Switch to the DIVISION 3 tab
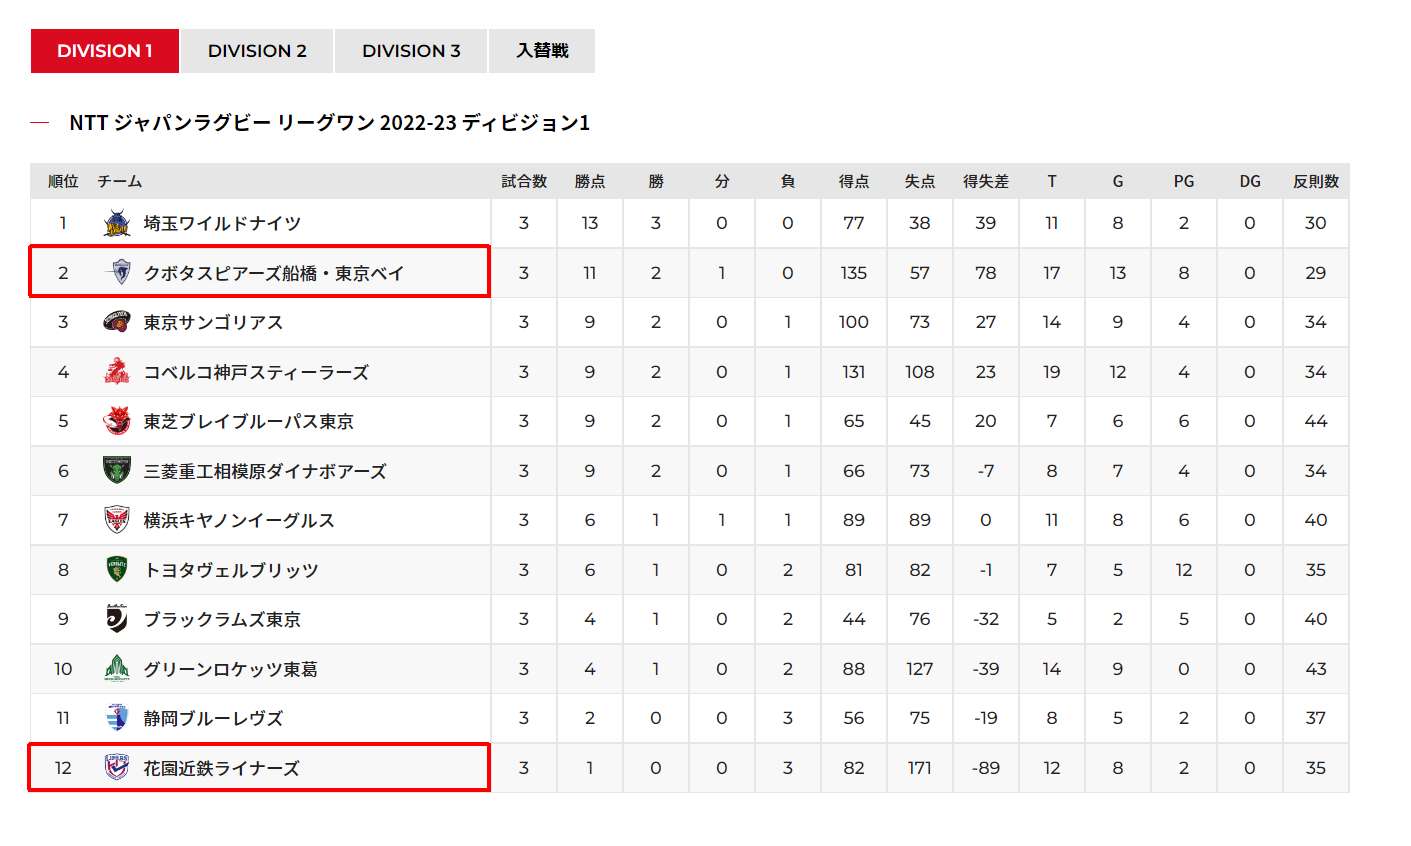1411x846 pixels. pos(411,51)
